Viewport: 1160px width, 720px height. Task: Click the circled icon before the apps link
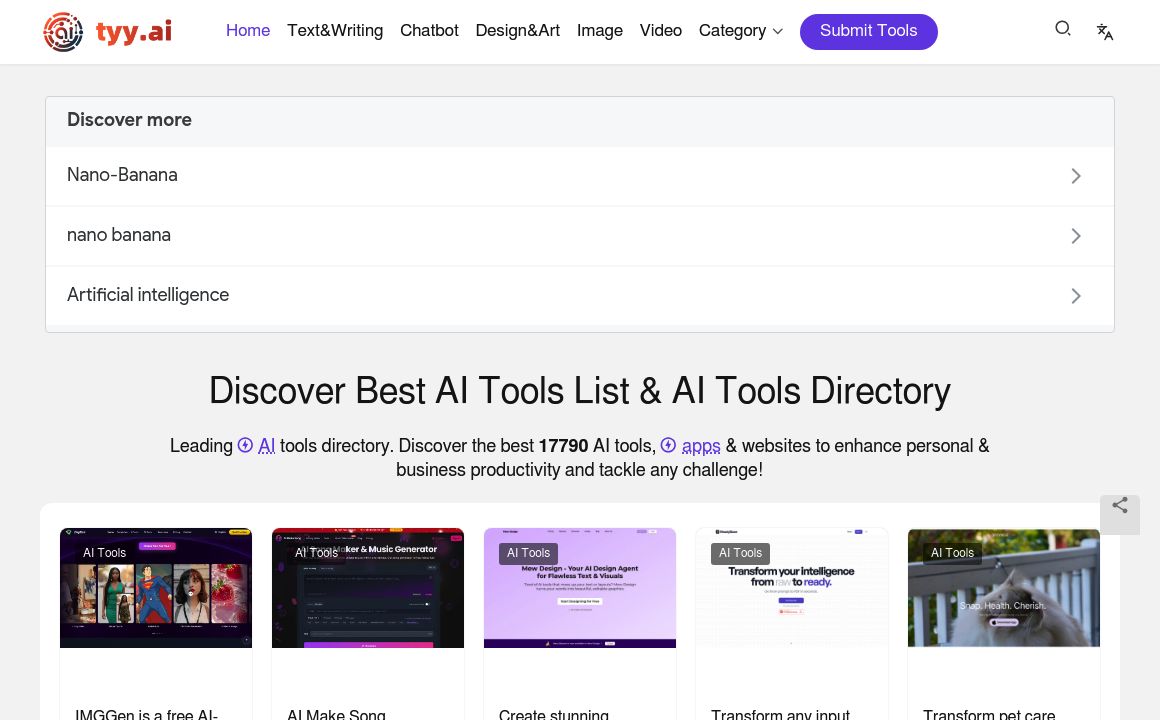click(669, 446)
